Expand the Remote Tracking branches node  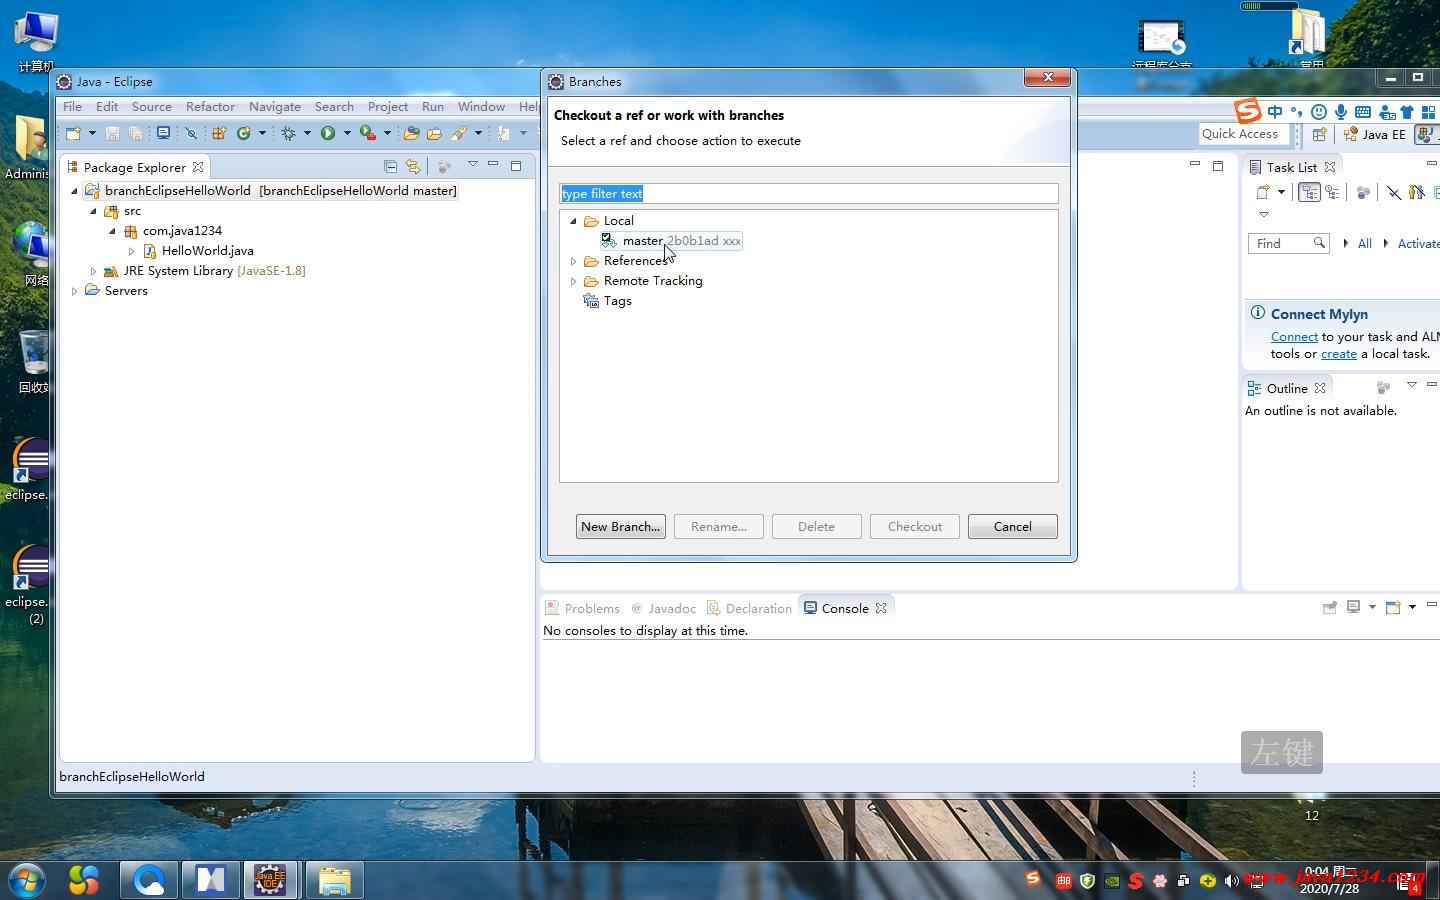coord(574,281)
